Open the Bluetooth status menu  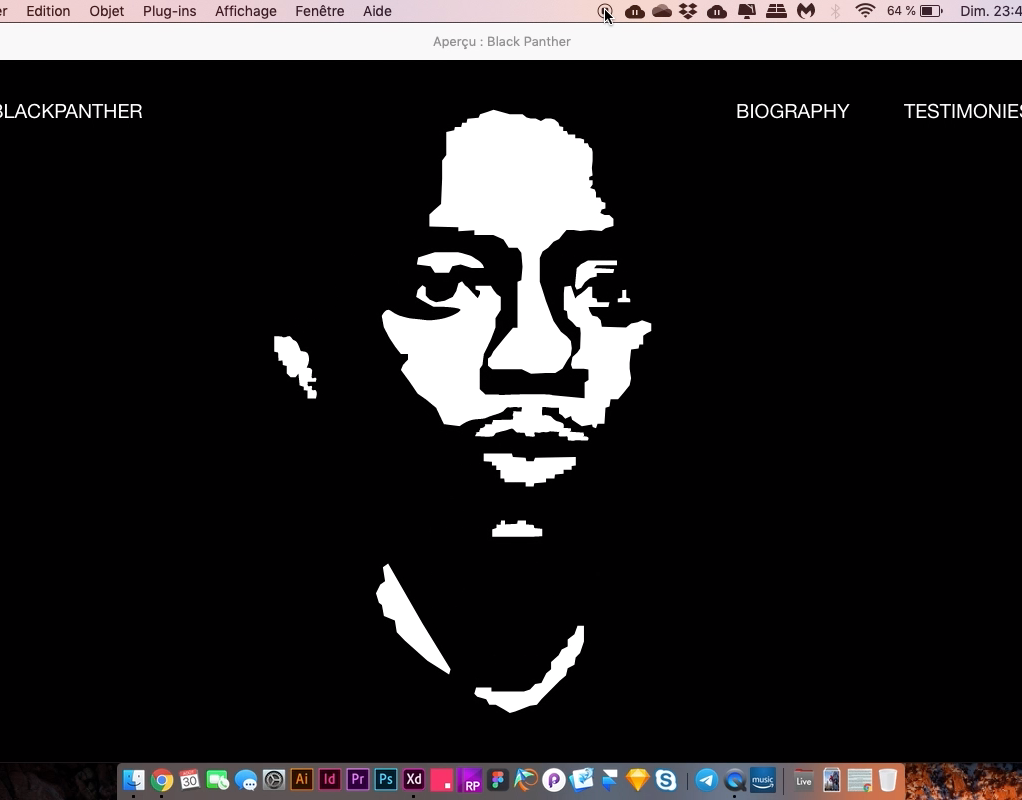(835, 11)
